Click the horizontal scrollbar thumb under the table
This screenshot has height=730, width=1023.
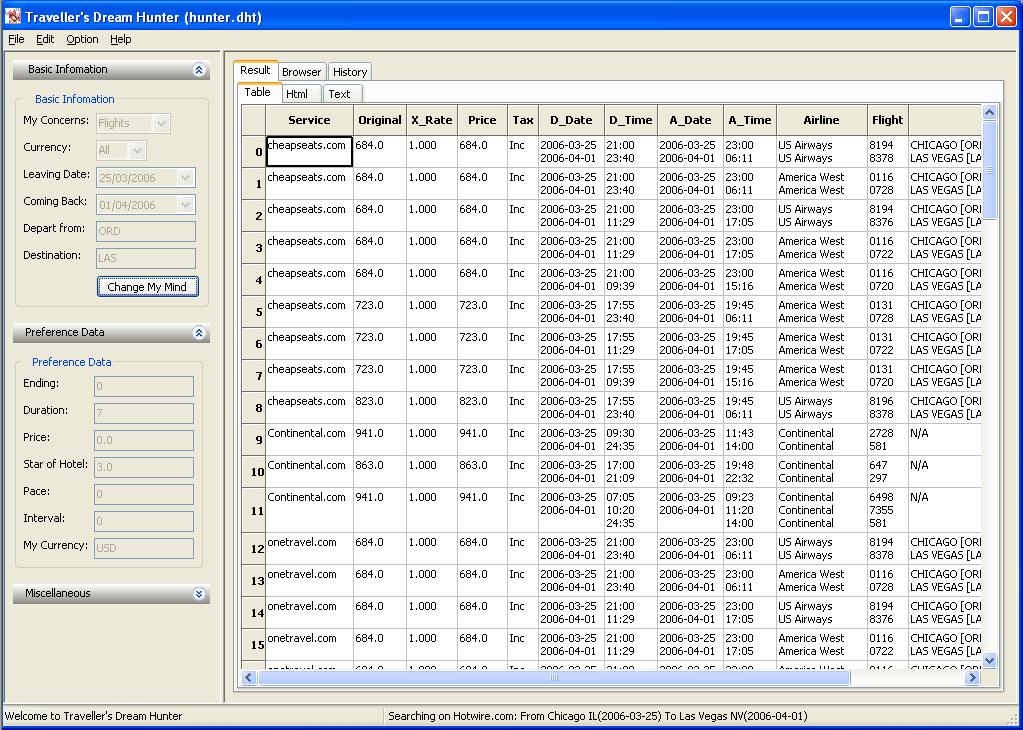pyautogui.click(x=554, y=678)
